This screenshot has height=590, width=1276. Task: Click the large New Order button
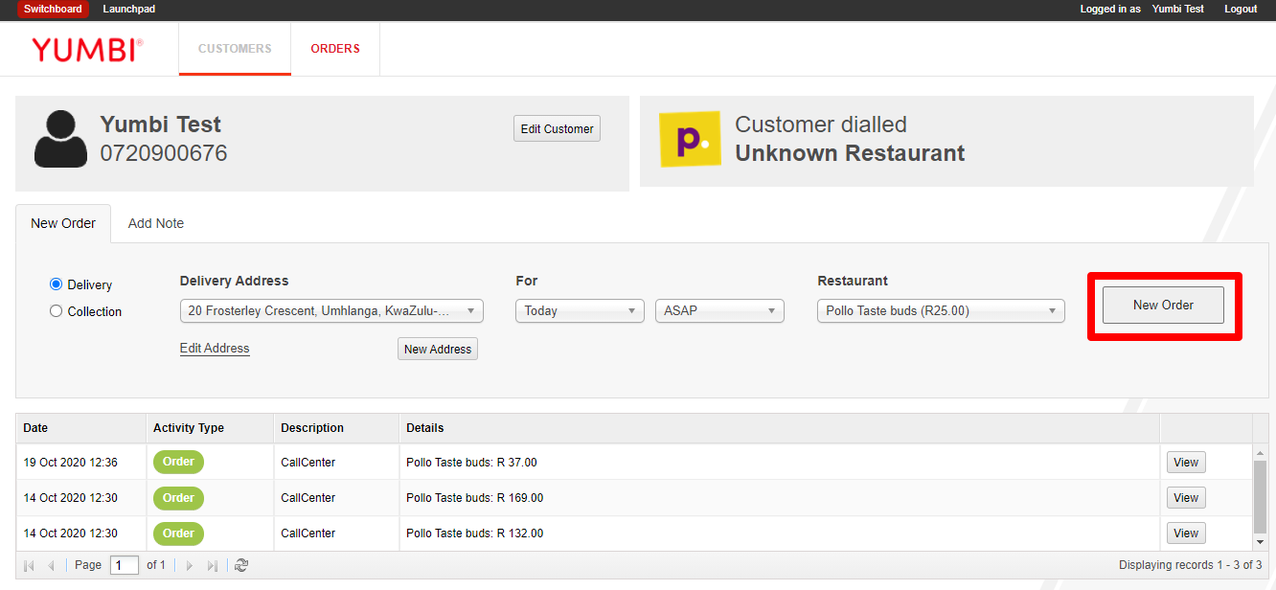point(1163,305)
